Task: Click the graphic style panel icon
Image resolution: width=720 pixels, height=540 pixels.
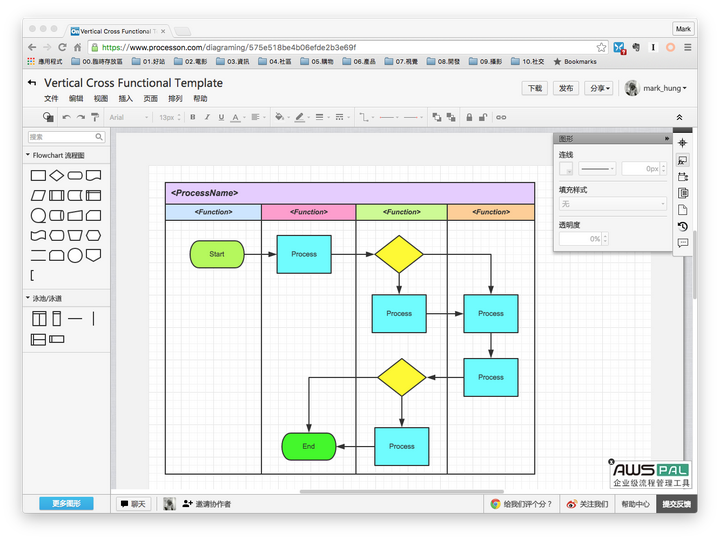Action: [x=683, y=160]
